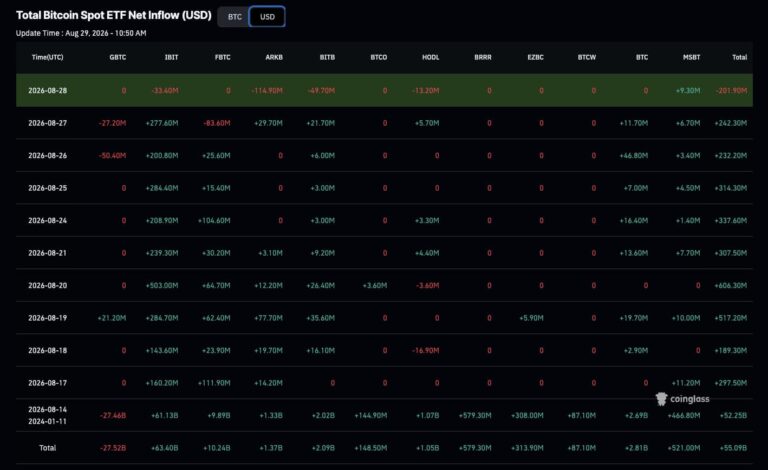Click the Update Time text
768x470 pixels.
[x=81, y=33]
